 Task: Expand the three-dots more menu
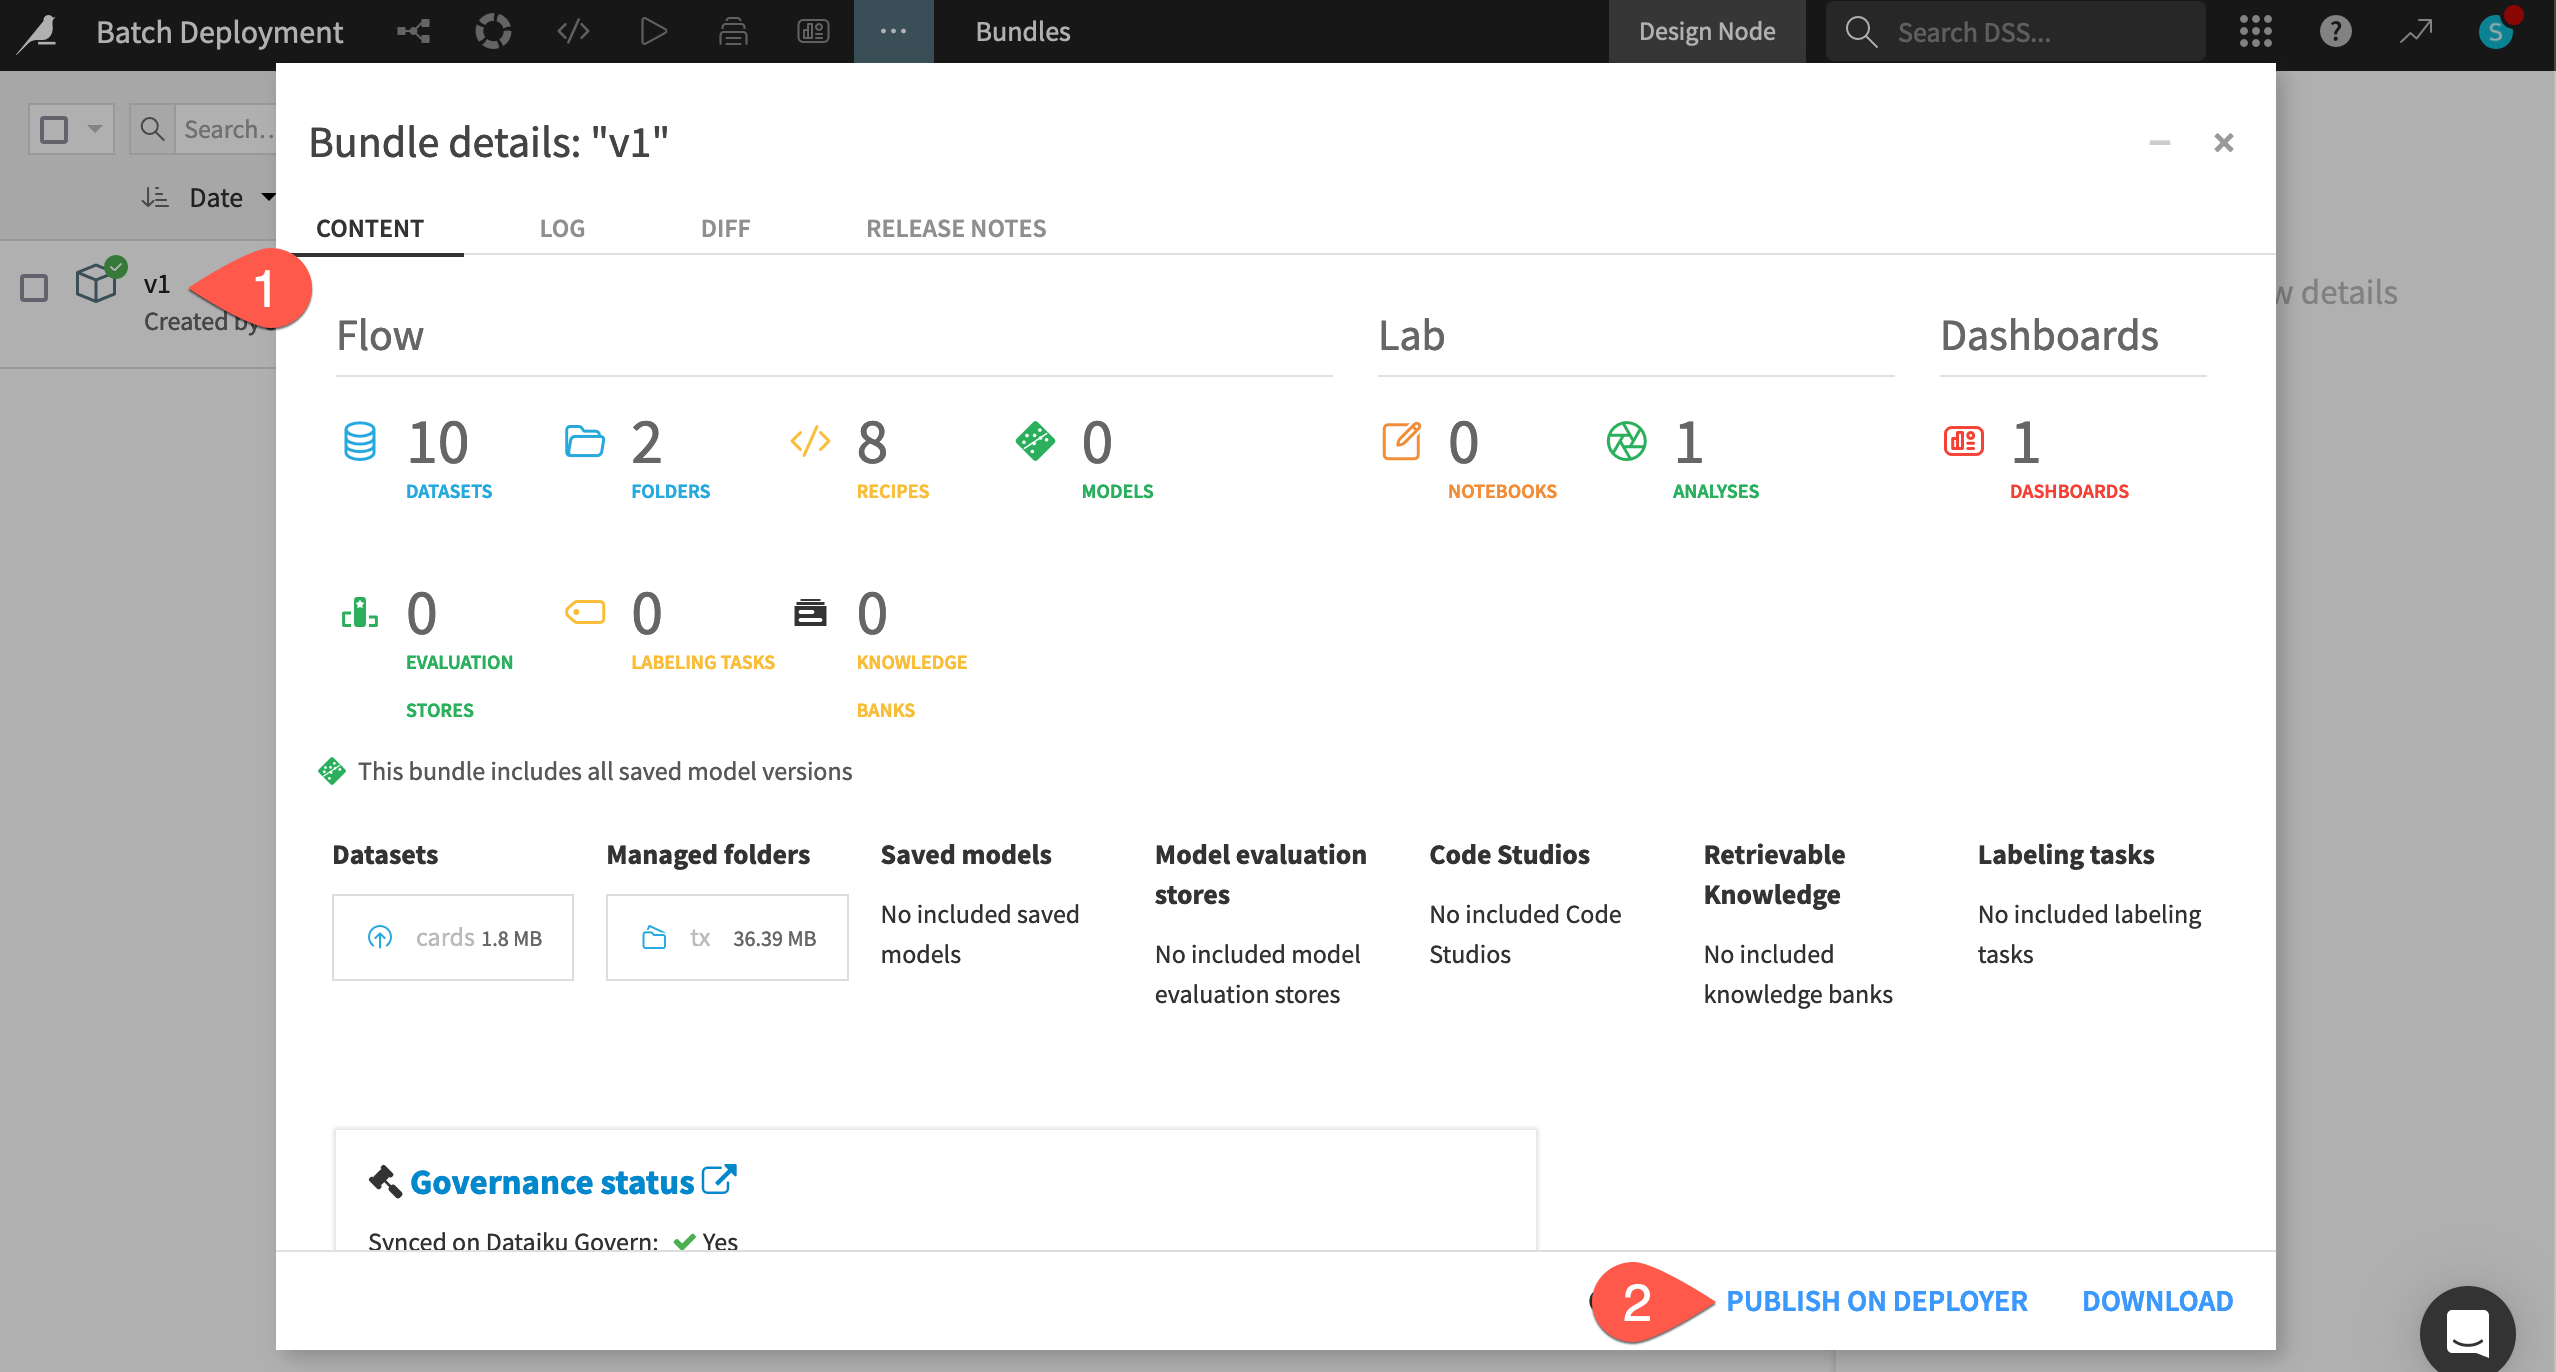pos(893,32)
